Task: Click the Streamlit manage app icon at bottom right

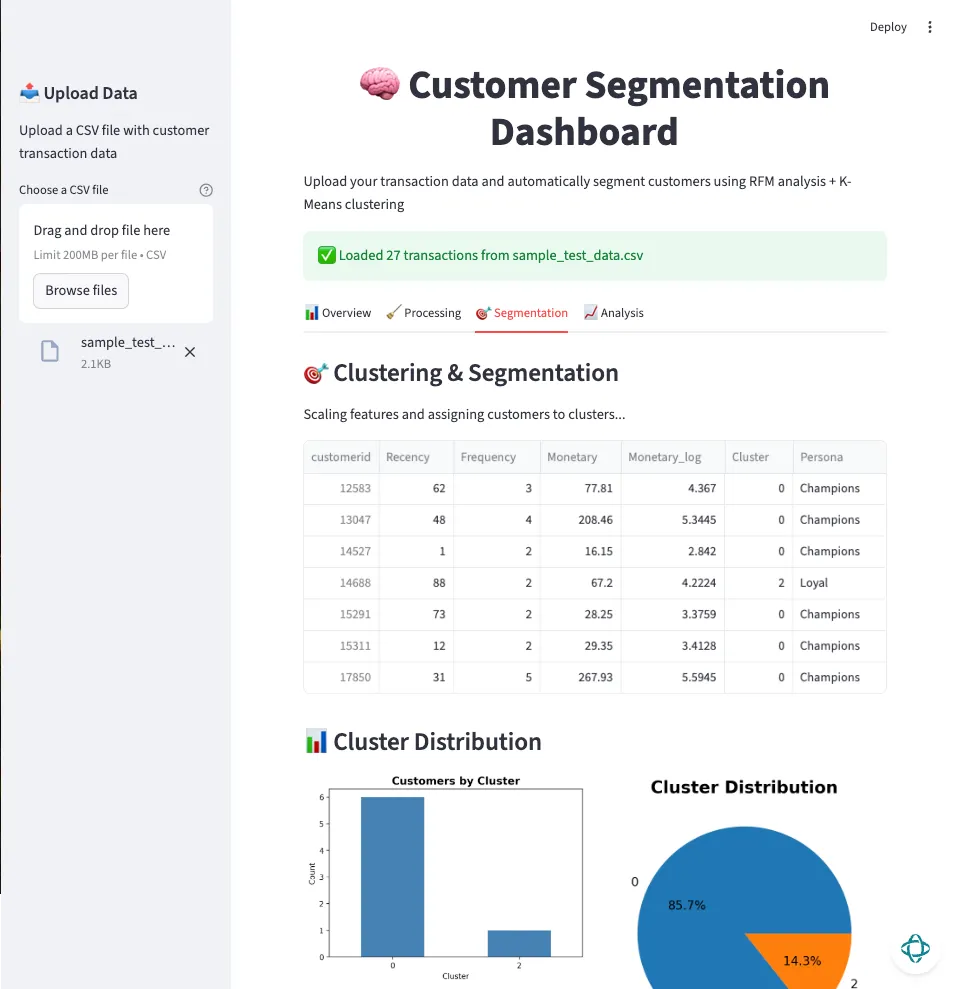Action: pos(915,948)
